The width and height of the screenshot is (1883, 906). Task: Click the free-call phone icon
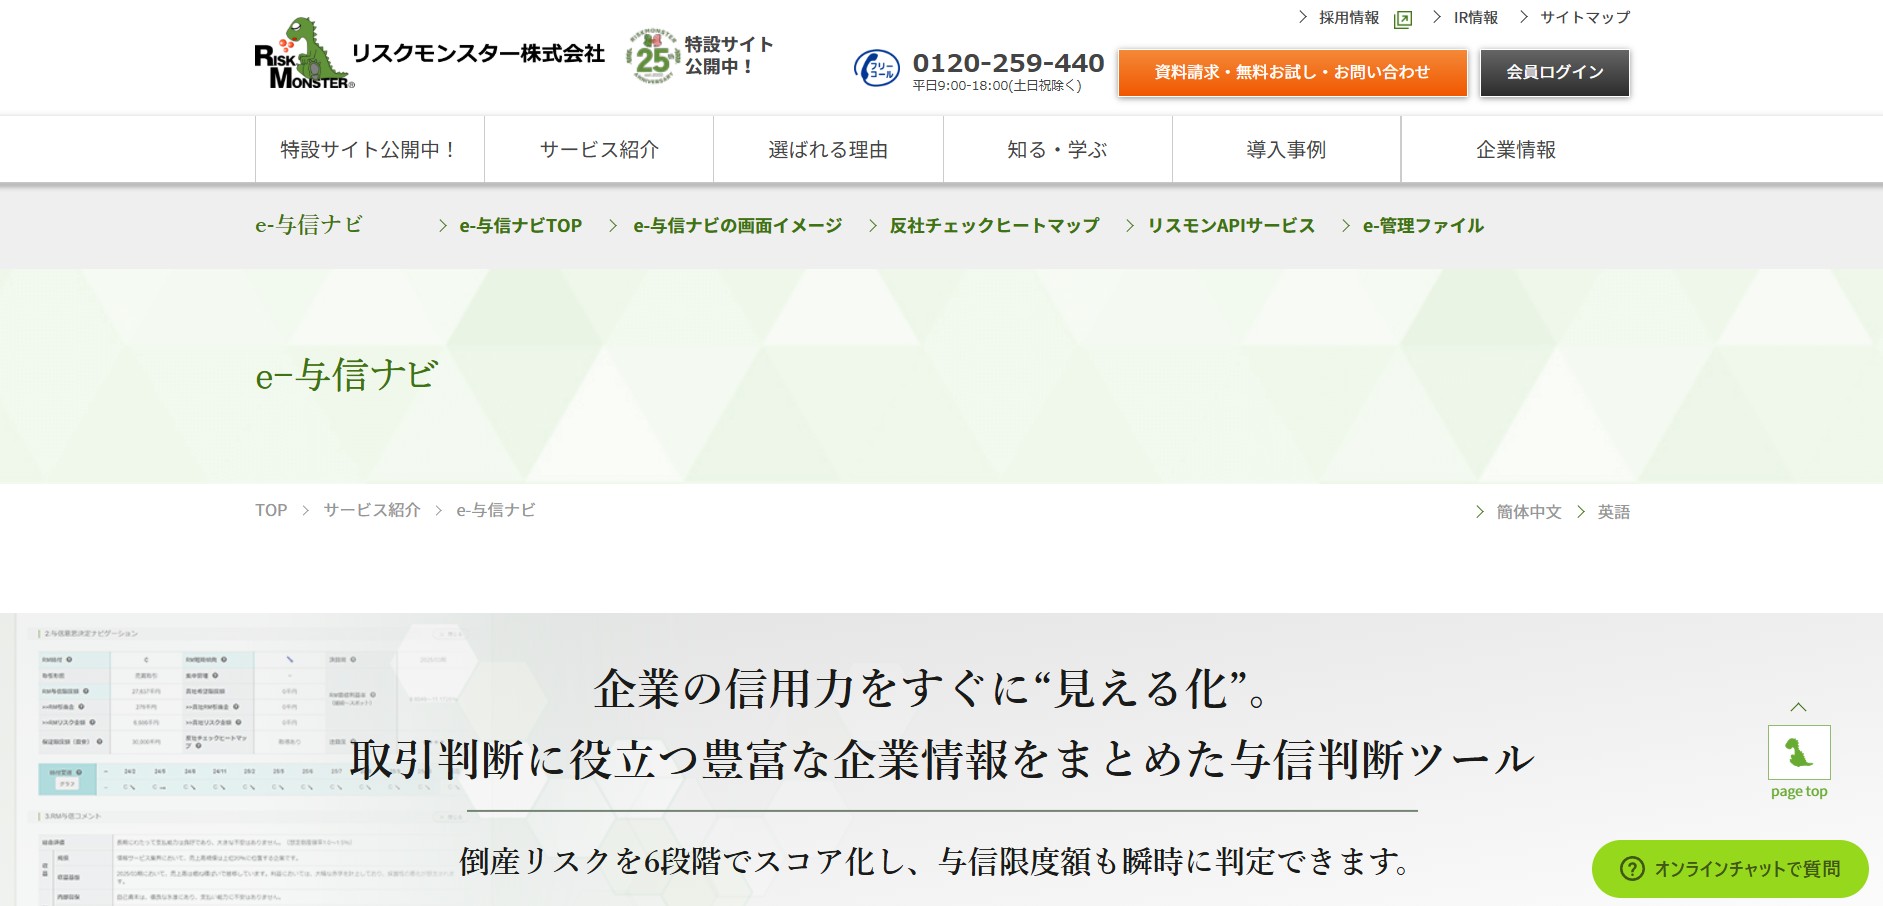coord(877,68)
